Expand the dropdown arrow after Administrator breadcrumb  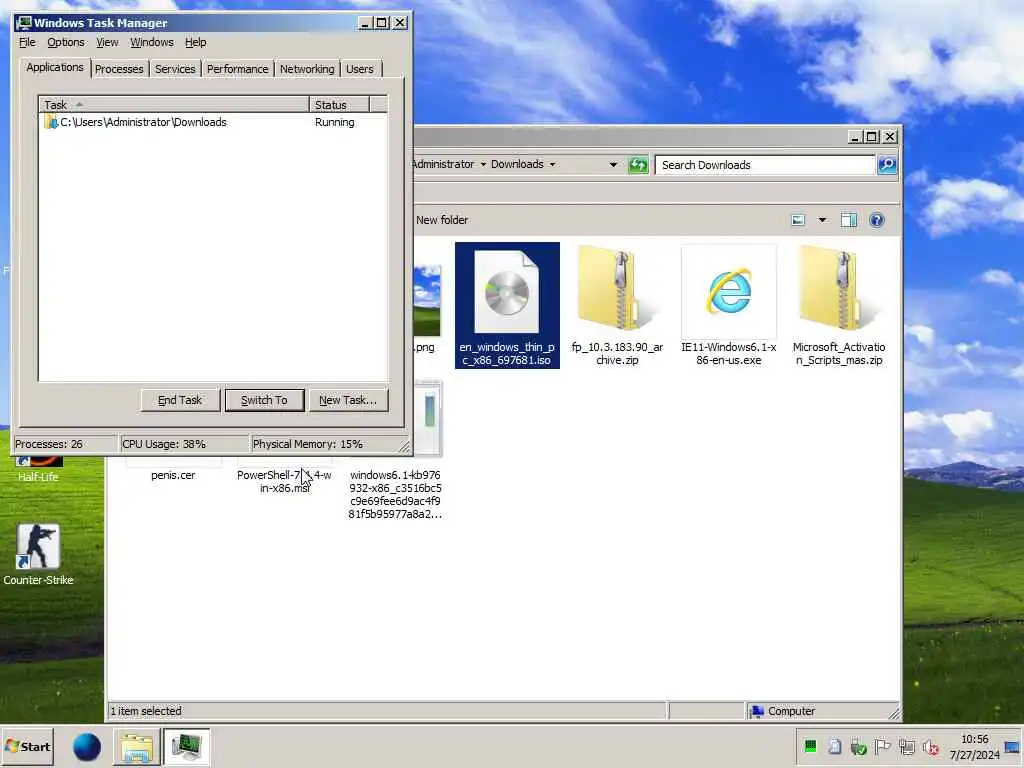click(x=483, y=165)
